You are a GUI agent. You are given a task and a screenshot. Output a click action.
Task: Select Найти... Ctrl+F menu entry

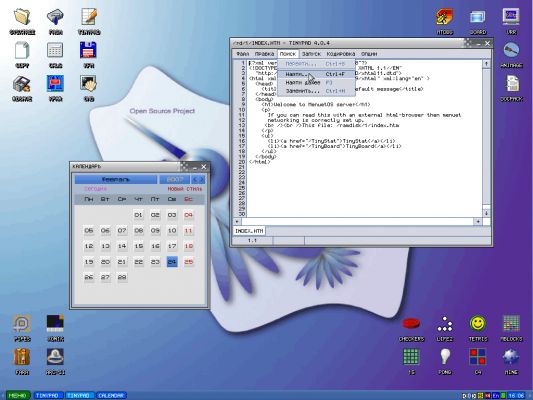pyautogui.click(x=316, y=74)
